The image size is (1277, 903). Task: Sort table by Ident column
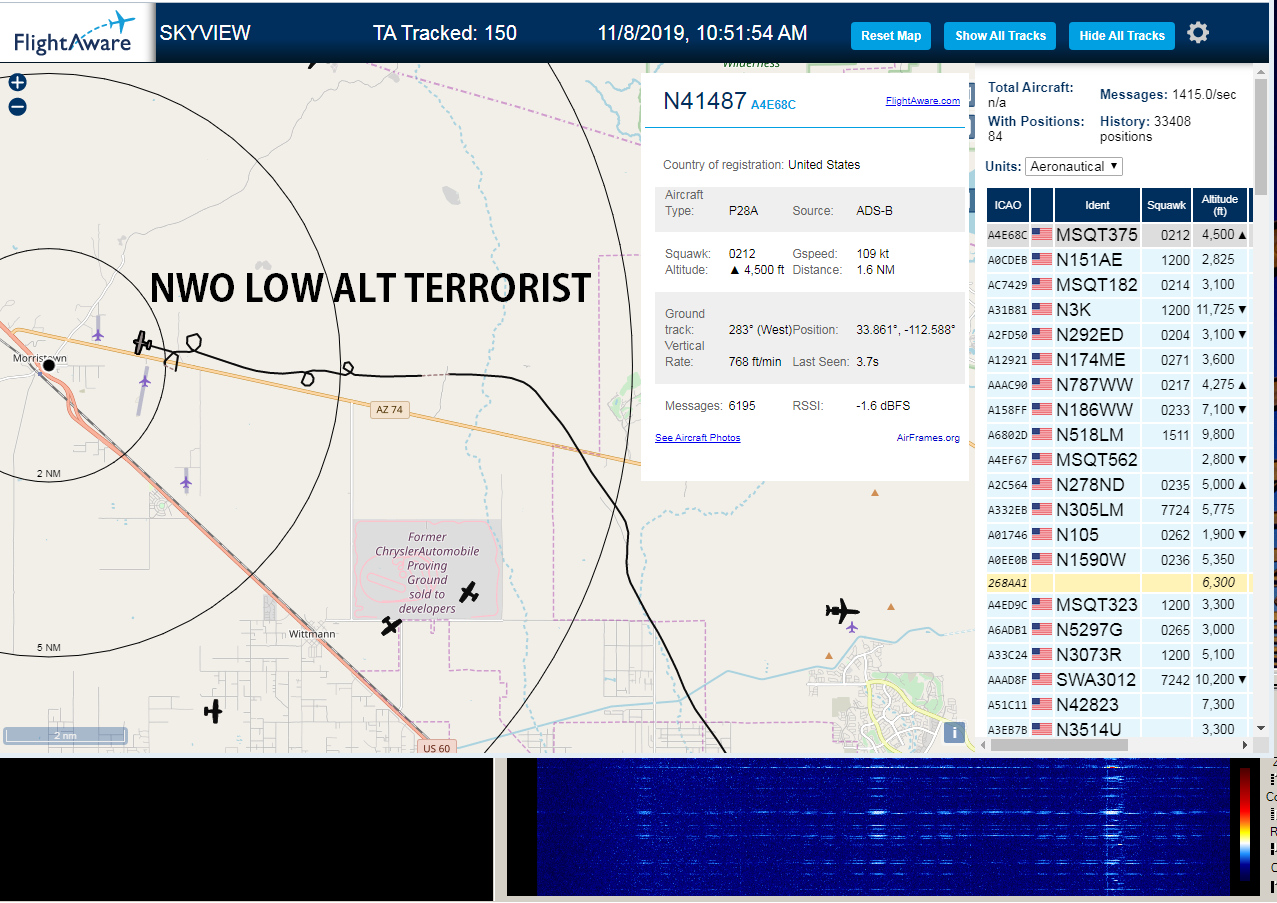1097,205
